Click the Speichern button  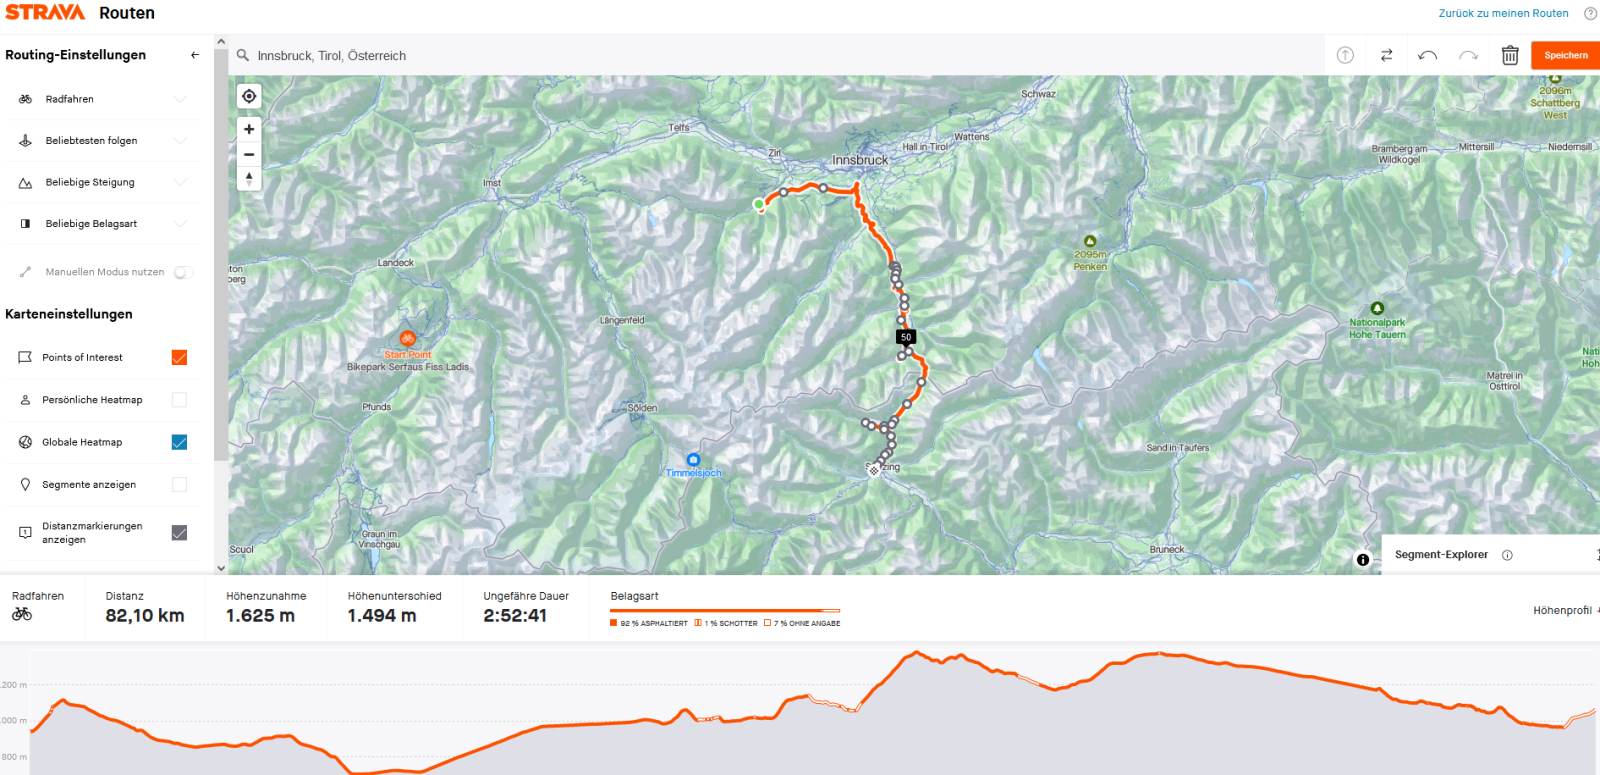(1565, 55)
